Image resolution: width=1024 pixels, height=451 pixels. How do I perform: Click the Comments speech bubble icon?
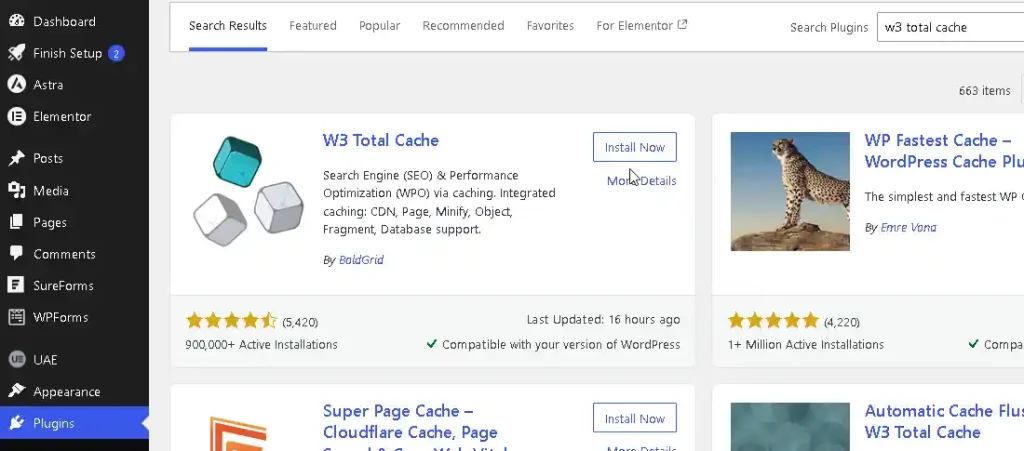pos(16,253)
